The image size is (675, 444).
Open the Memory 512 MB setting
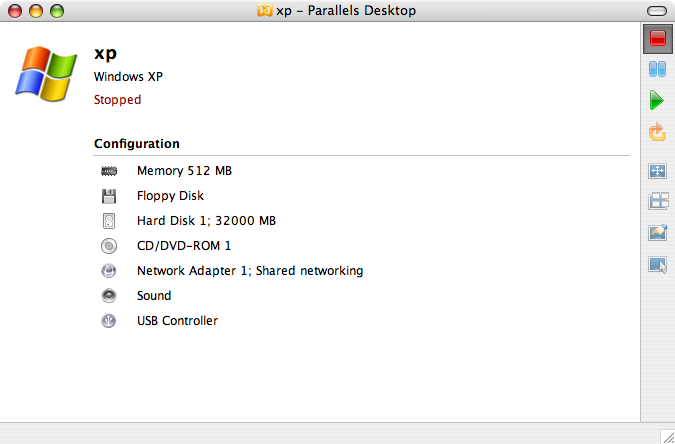click(x=184, y=171)
